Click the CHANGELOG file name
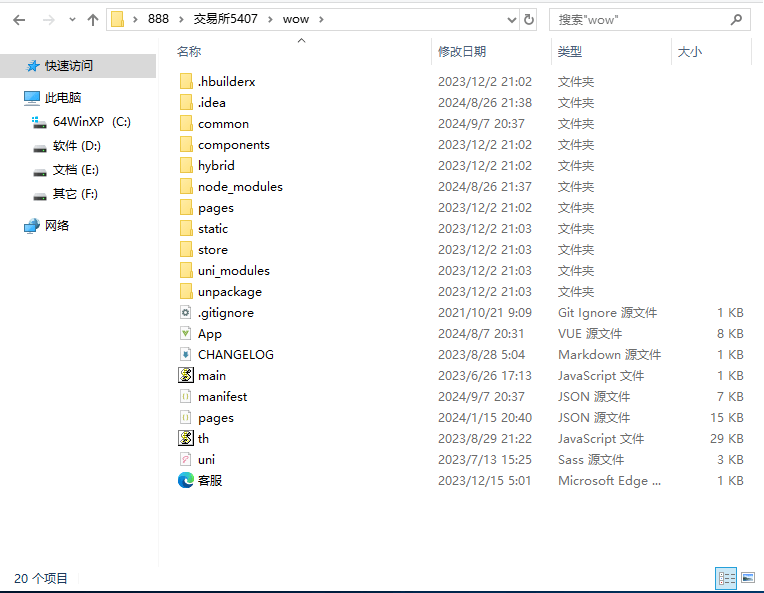Image resolution: width=764 pixels, height=593 pixels. pos(236,355)
